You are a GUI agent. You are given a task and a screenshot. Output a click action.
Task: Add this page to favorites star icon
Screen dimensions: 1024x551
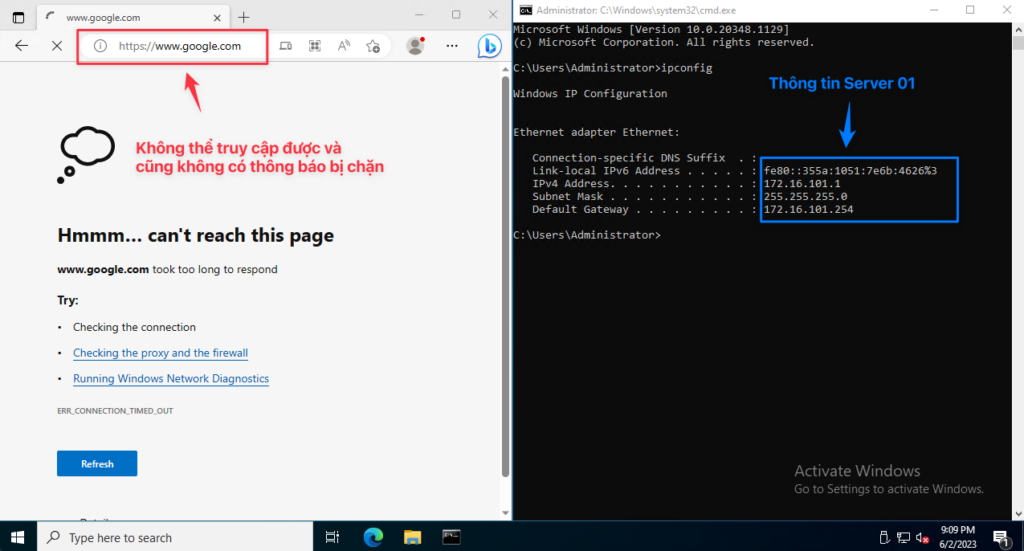[x=373, y=46]
